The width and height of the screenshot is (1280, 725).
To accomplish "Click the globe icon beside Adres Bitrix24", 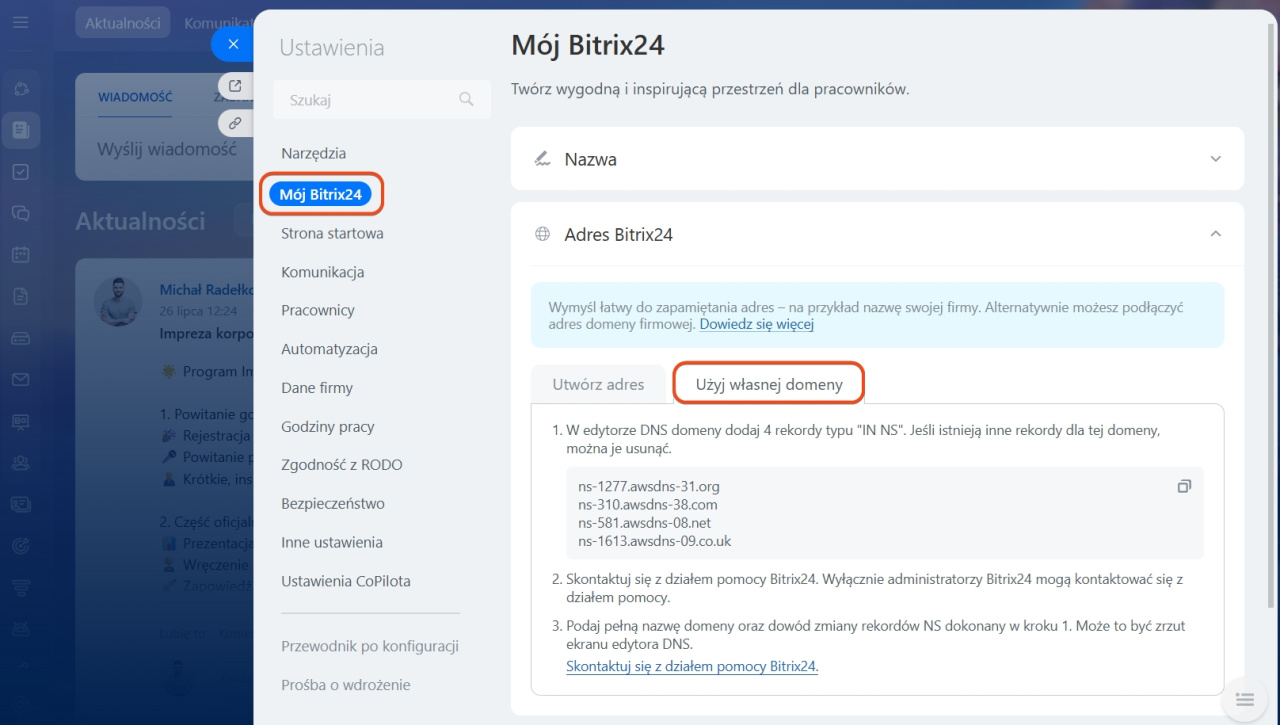I will (x=542, y=234).
